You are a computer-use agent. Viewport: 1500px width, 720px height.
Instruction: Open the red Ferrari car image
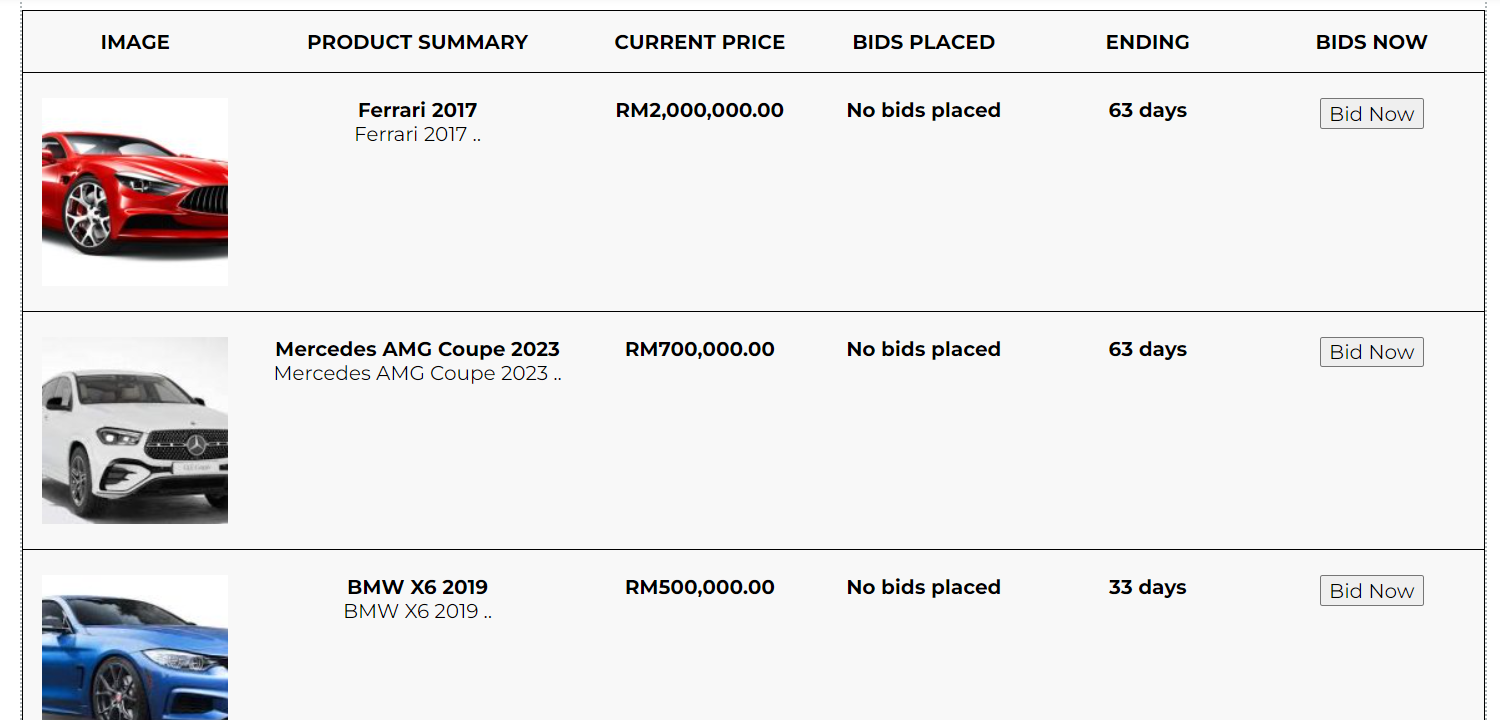click(135, 192)
